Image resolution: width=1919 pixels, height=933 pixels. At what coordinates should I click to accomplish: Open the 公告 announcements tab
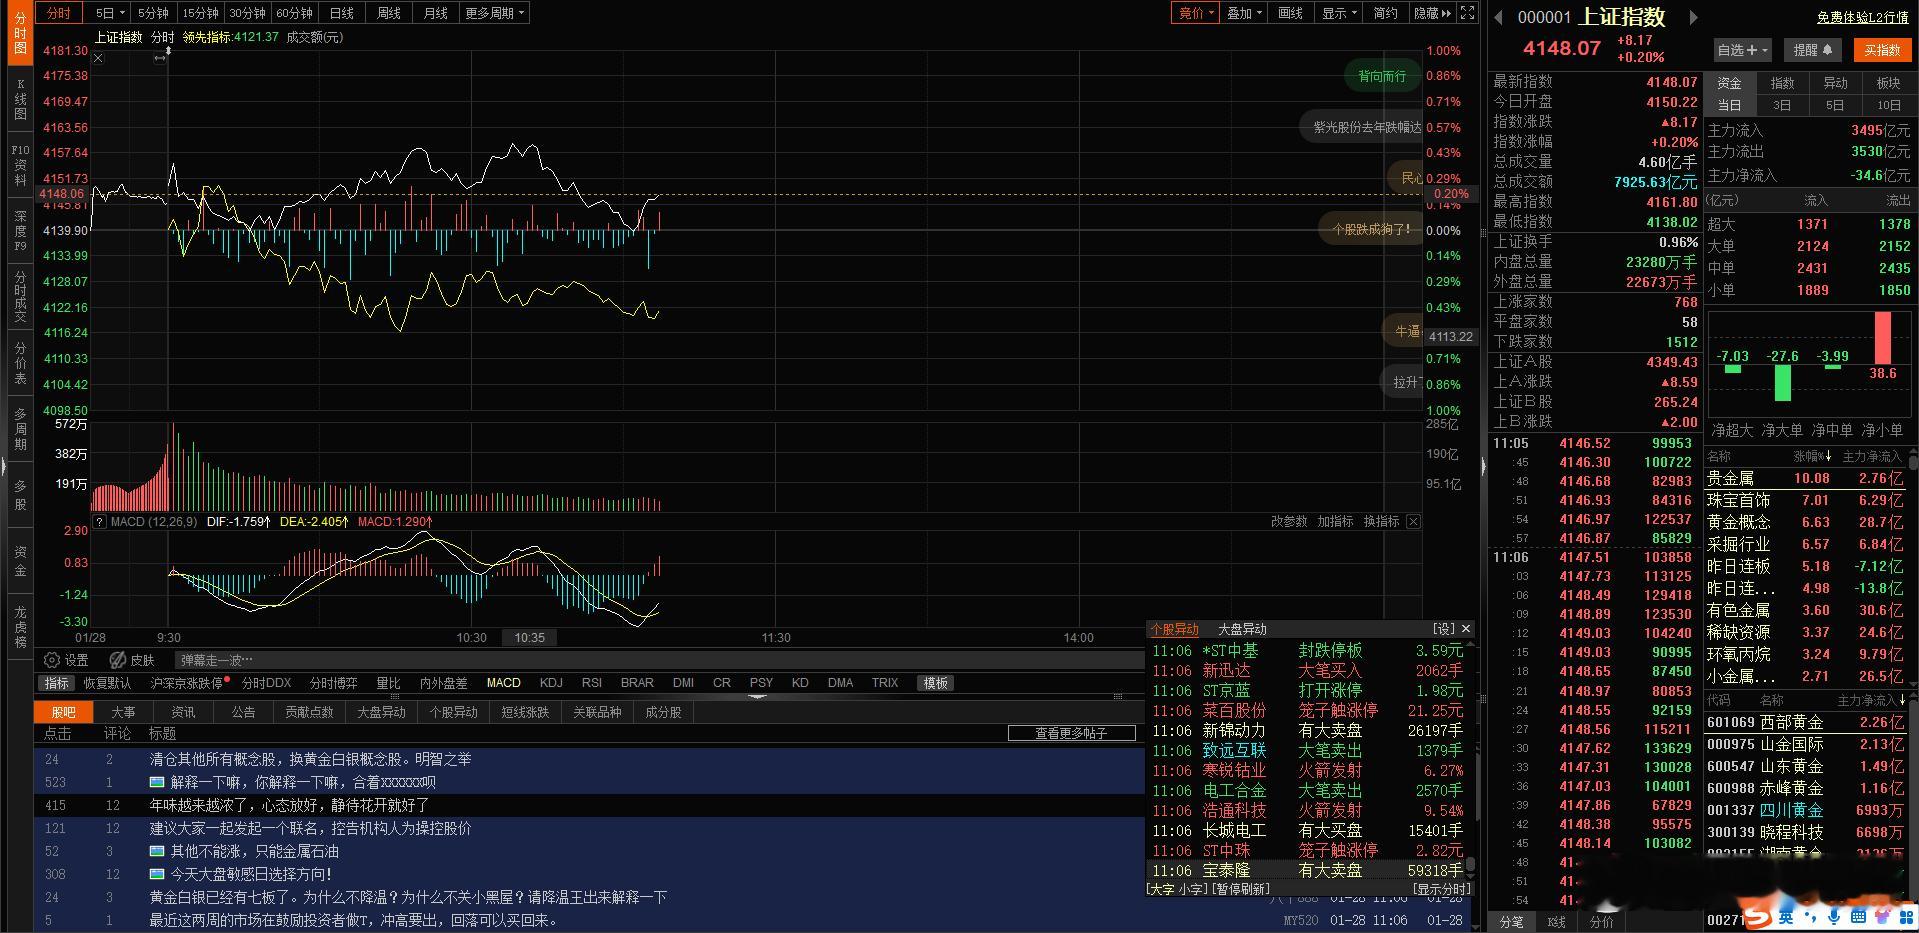pyautogui.click(x=243, y=712)
